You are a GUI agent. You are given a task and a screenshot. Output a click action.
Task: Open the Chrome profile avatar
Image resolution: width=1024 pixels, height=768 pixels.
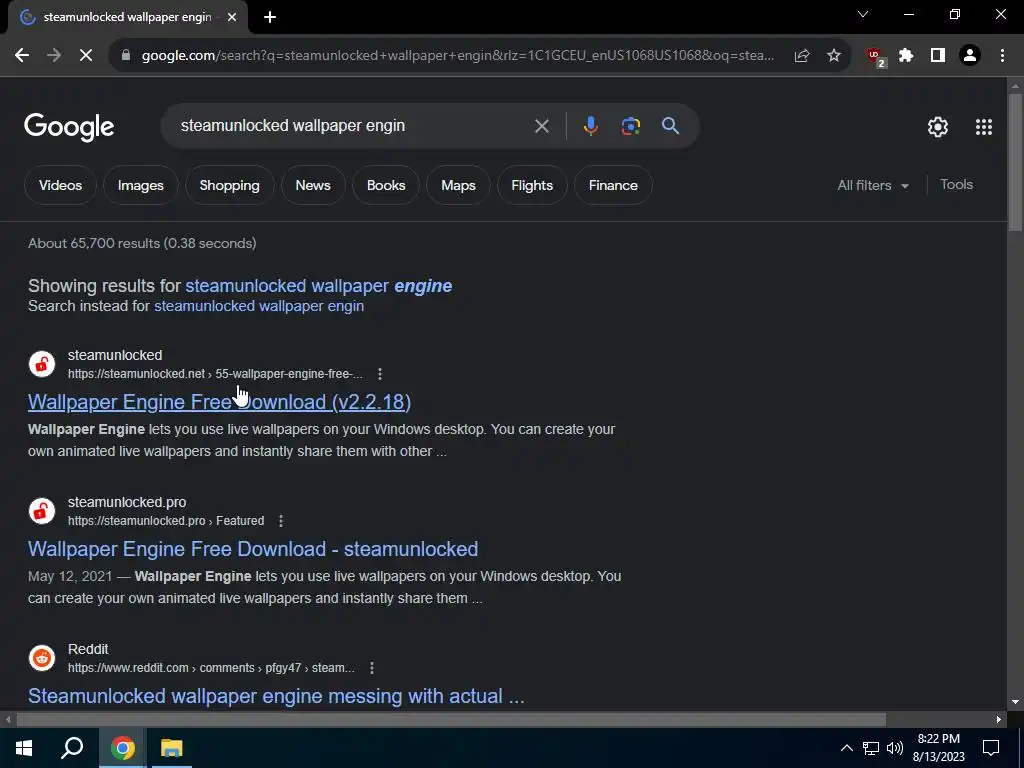(x=970, y=56)
